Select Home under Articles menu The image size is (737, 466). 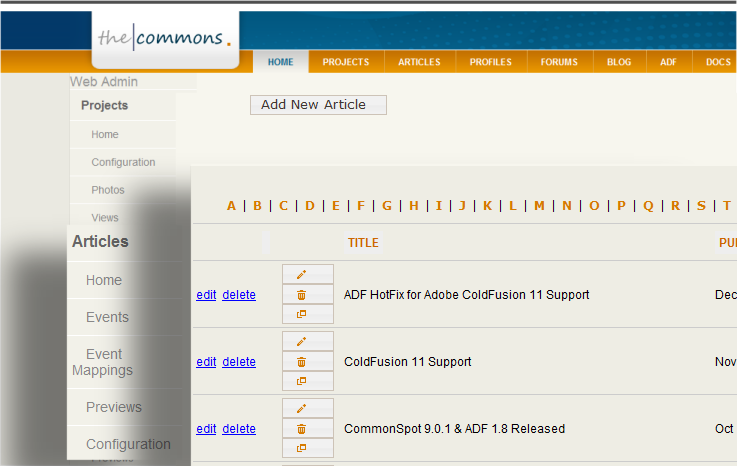tap(104, 280)
